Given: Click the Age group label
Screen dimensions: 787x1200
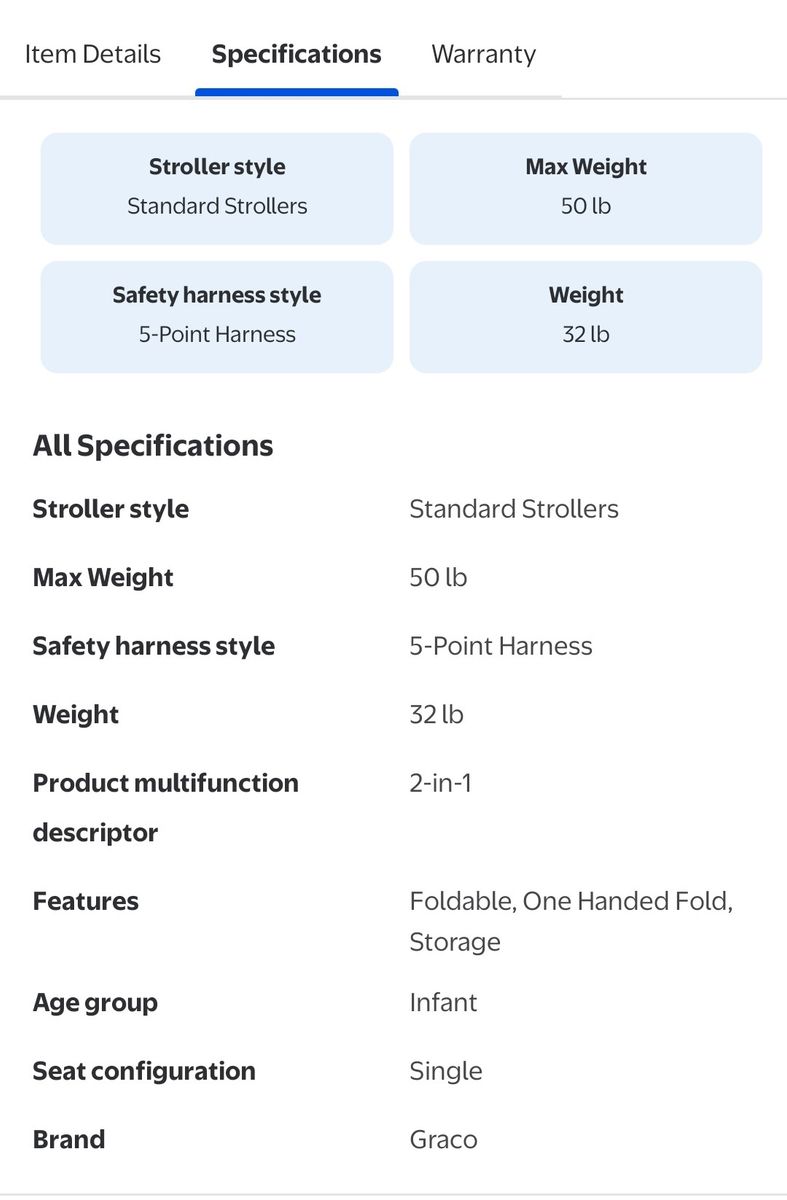Looking at the screenshot, I should [x=95, y=1002].
